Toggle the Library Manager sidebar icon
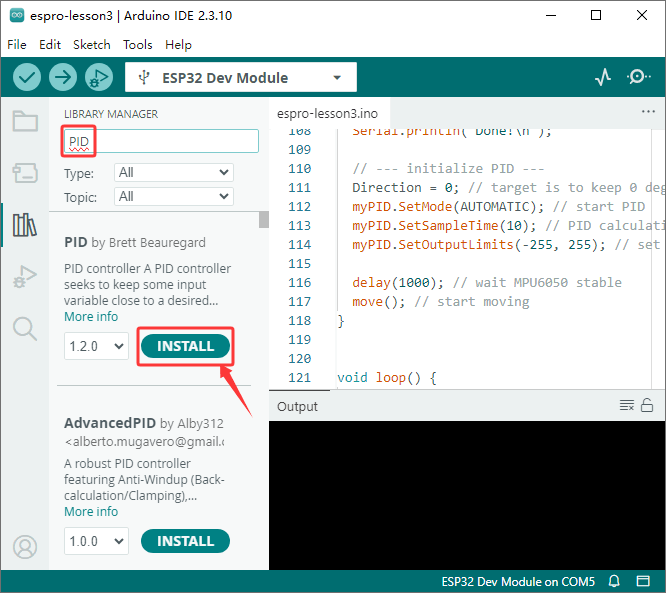This screenshot has height=593, width=666. pos(25,225)
